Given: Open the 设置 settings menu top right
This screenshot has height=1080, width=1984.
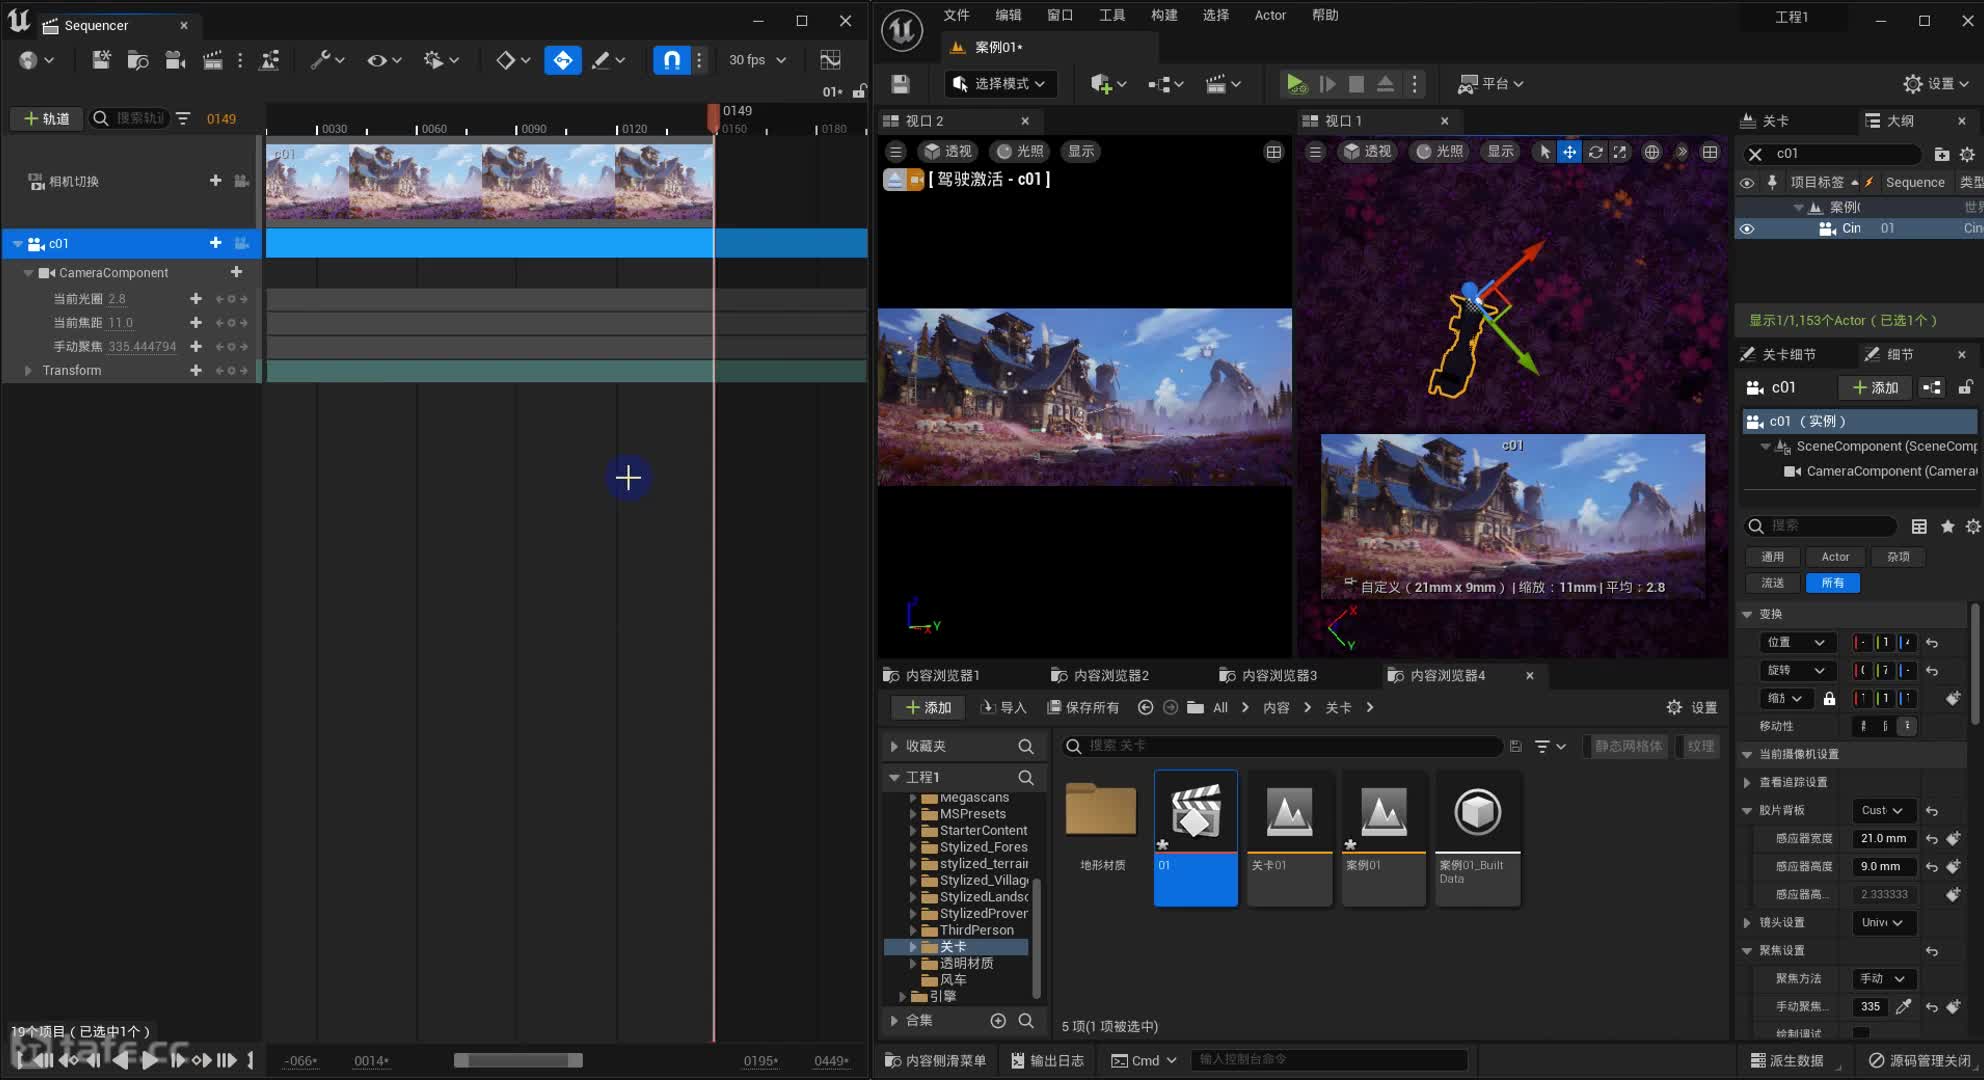Looking at the screenshot, I should pos(1936,84).
